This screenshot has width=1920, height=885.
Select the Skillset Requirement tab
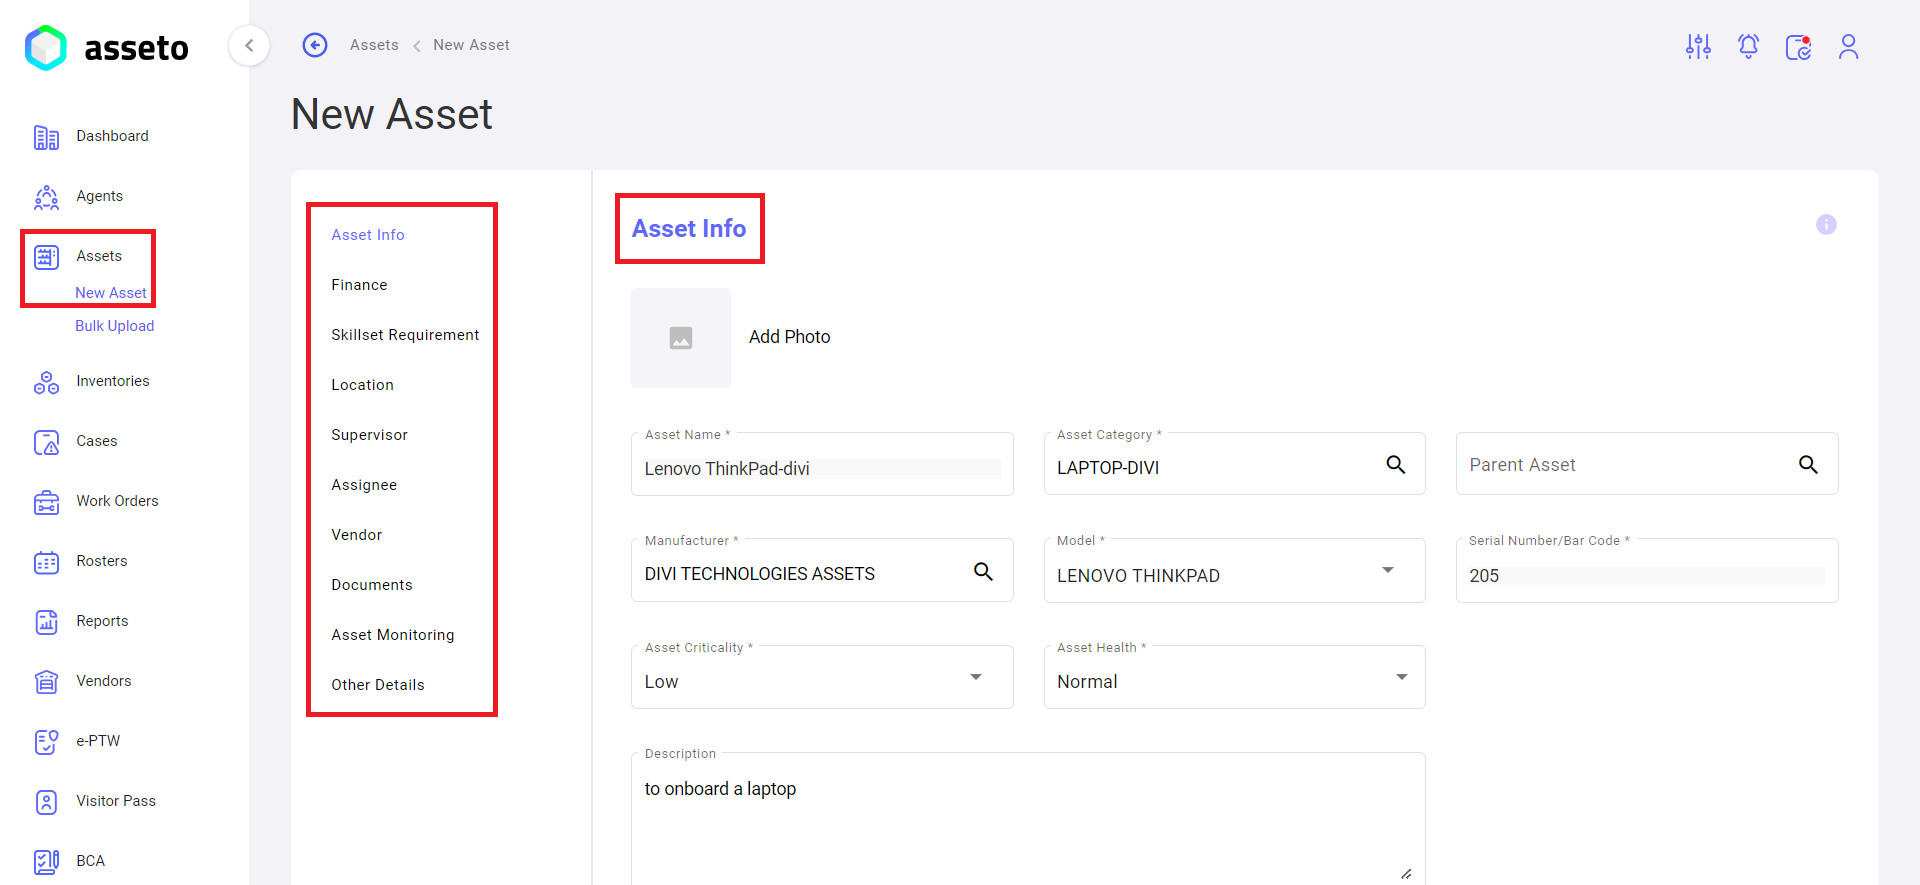405,335
